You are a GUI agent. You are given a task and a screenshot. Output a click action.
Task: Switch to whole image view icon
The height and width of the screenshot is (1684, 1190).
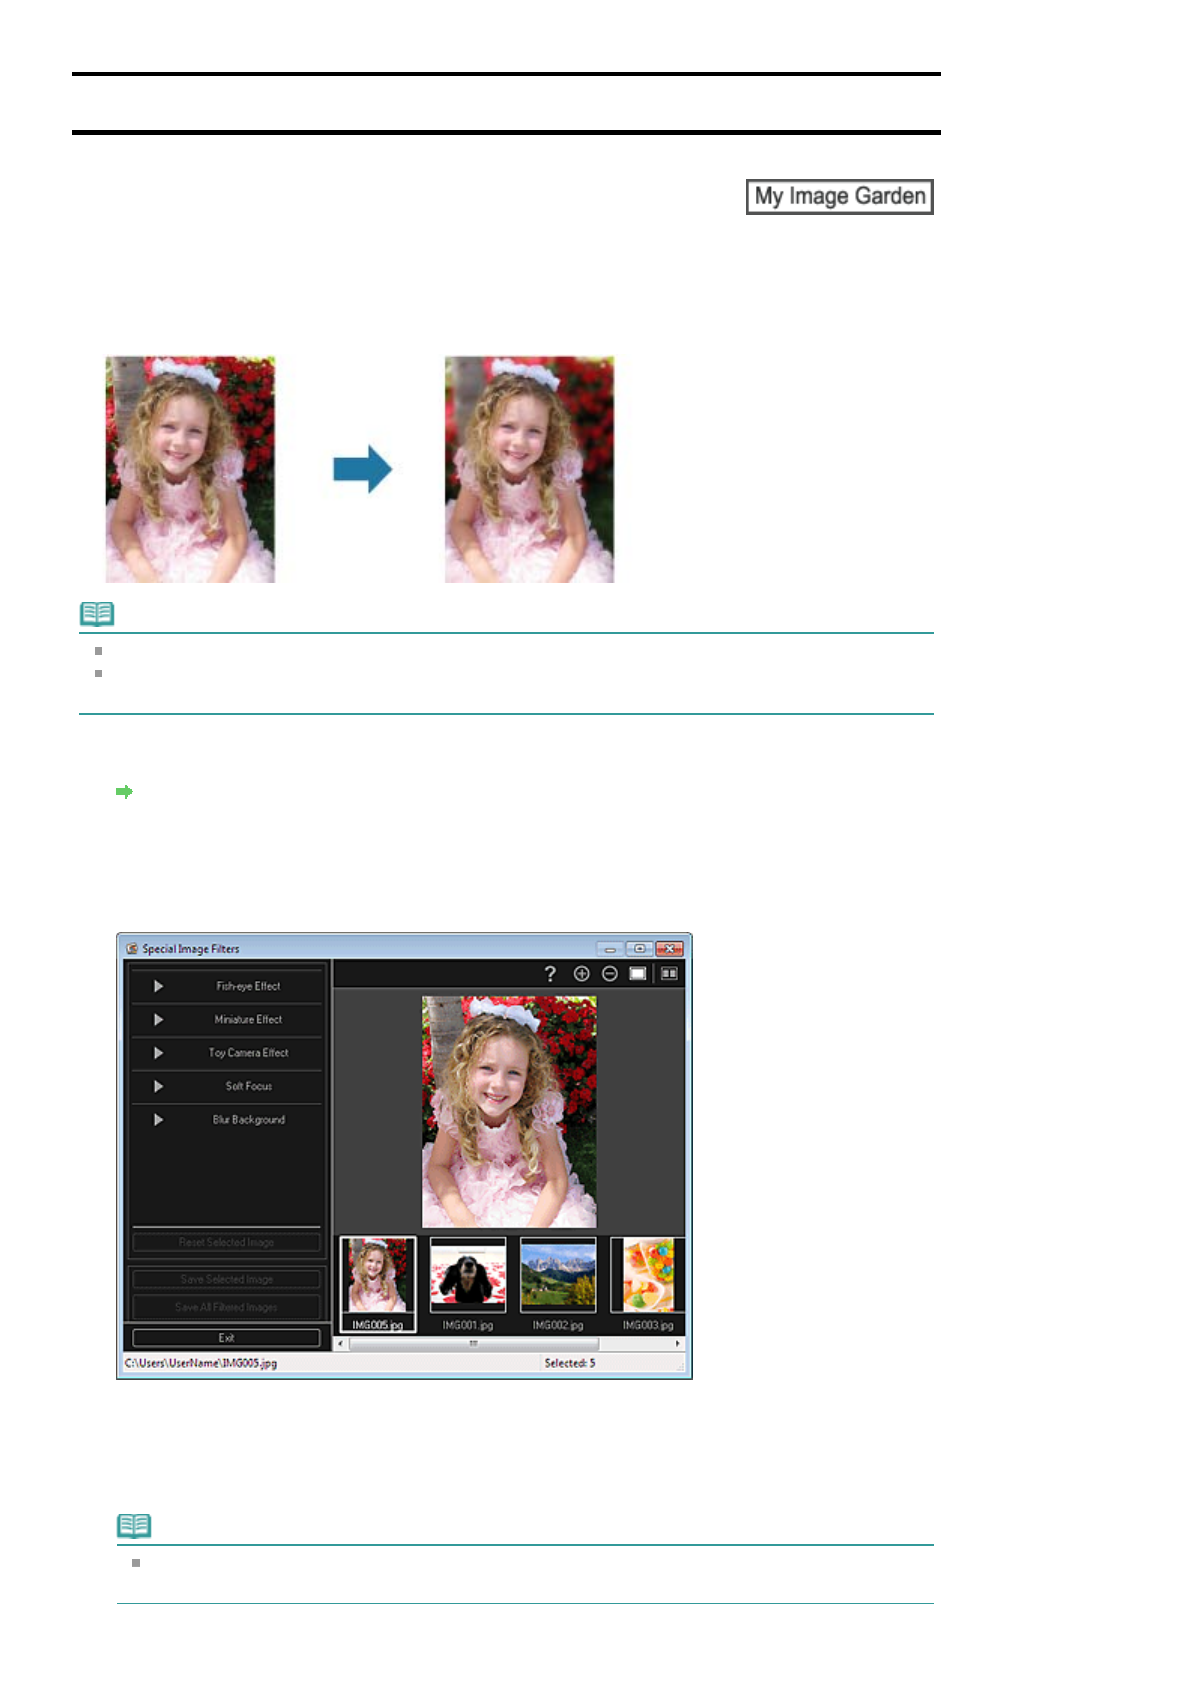pyautogui.click(x=638, y=973)
